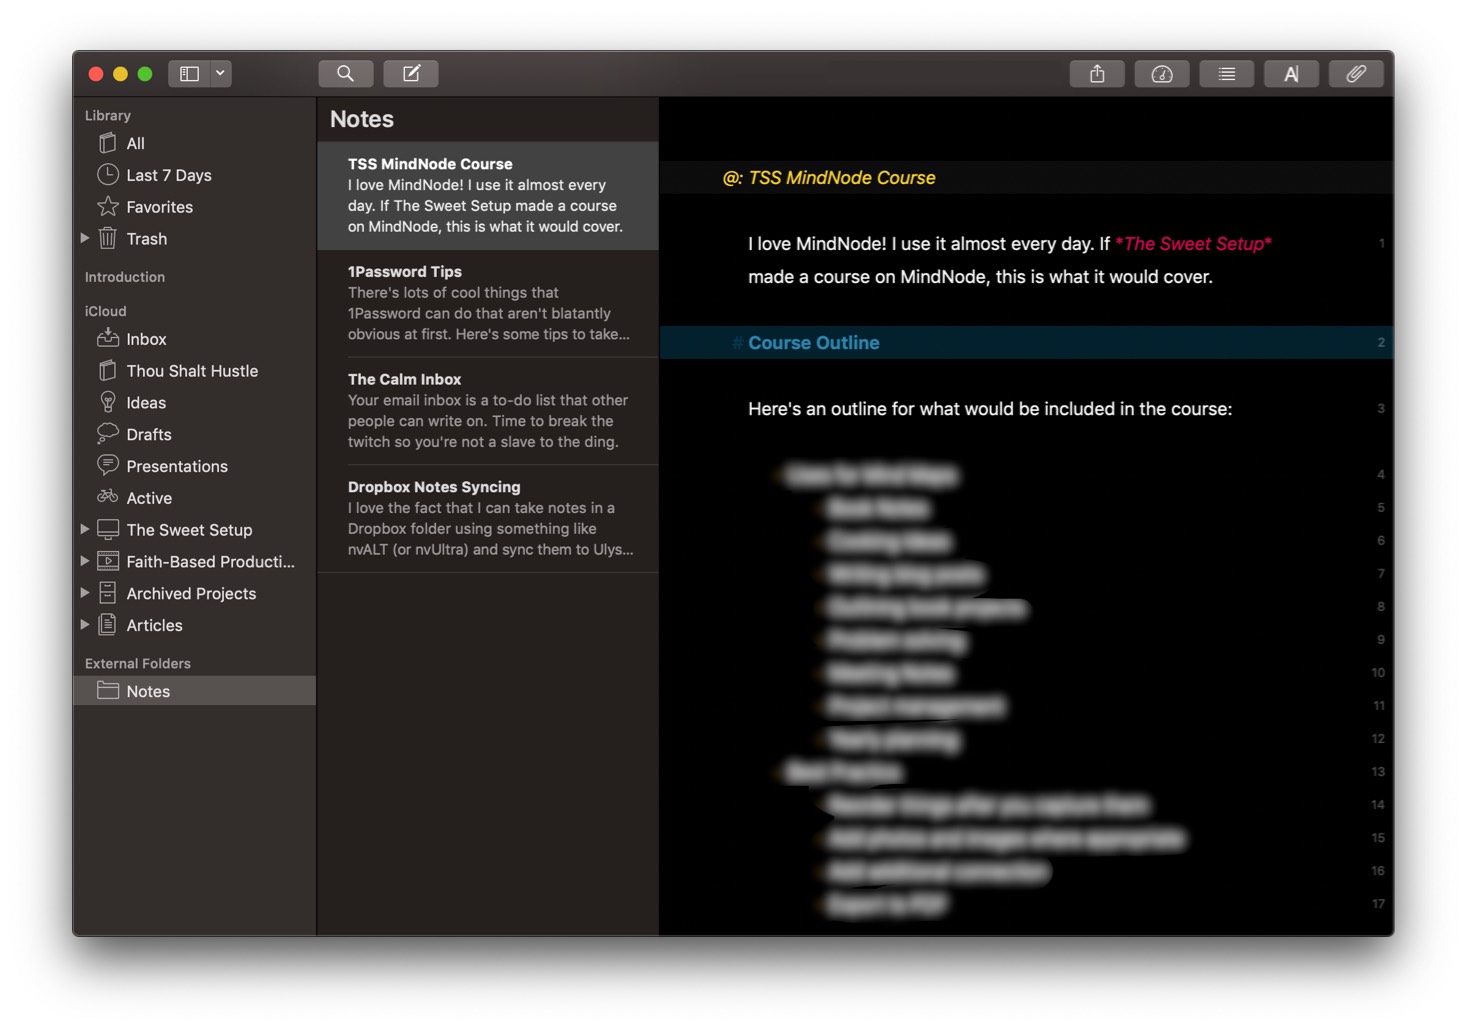This screenshot has width=1468, height=1032.
Task: Open the markup typography icon
Action: [x=1291, y=73]
